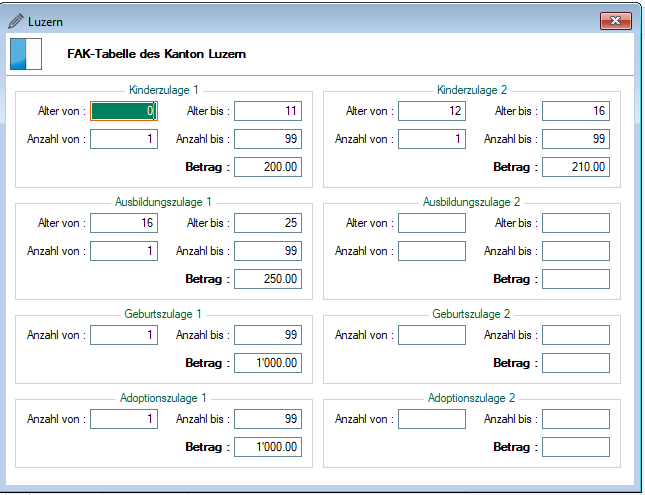Click the 'Kinderzulage 2' group title
The height and width of the screenshot is (495, 645).
point(472,90)
